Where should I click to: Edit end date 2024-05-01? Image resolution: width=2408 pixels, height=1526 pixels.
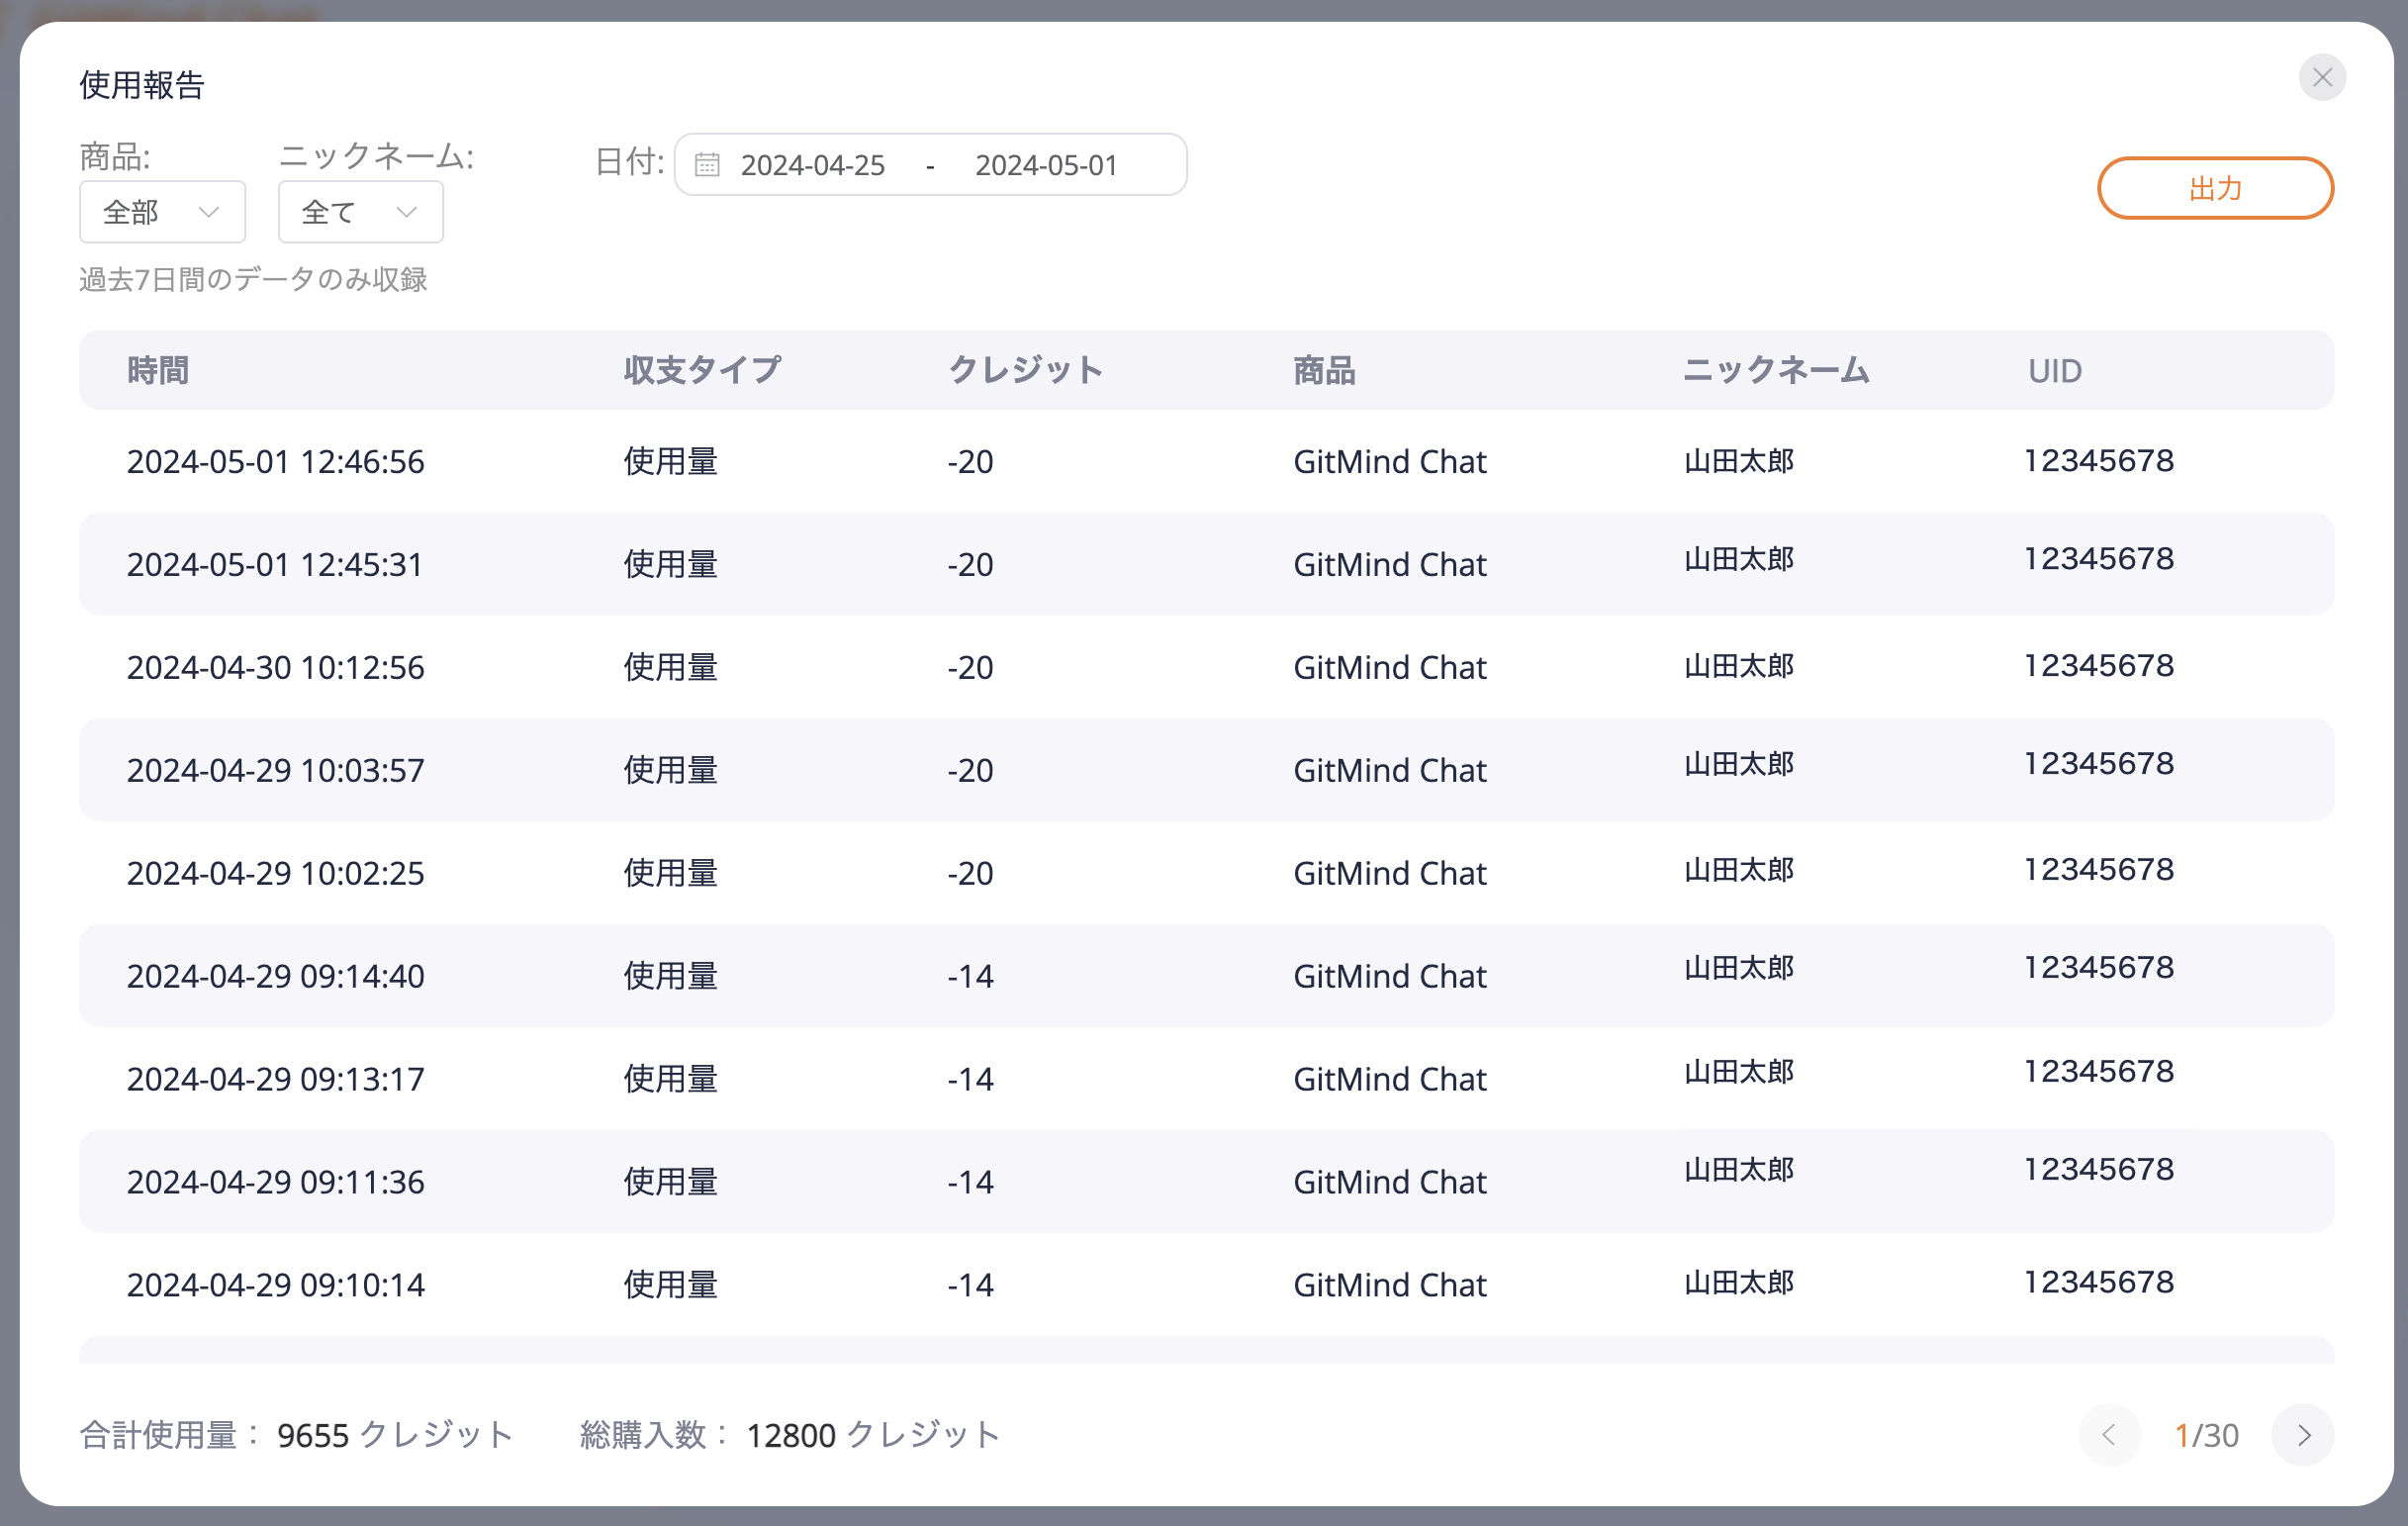tap(1046, 165)
